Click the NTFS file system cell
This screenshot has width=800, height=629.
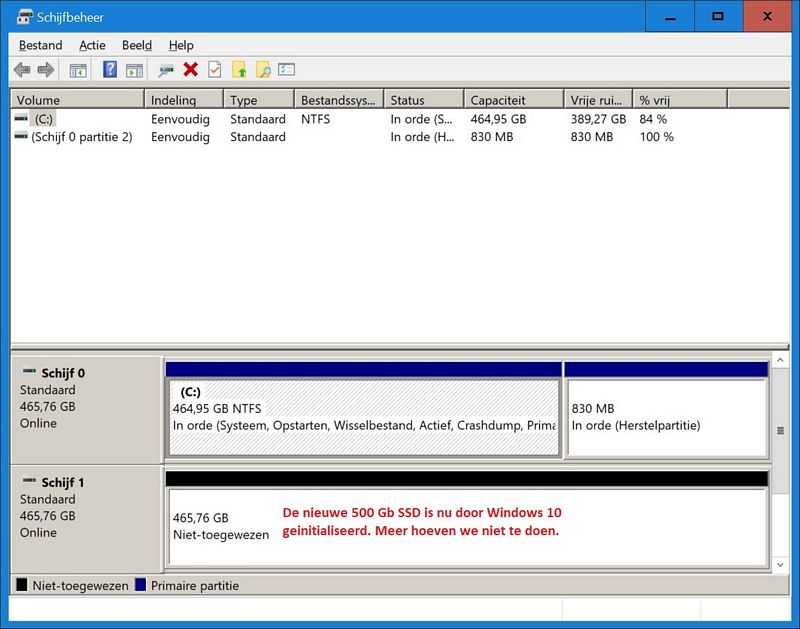315,119
